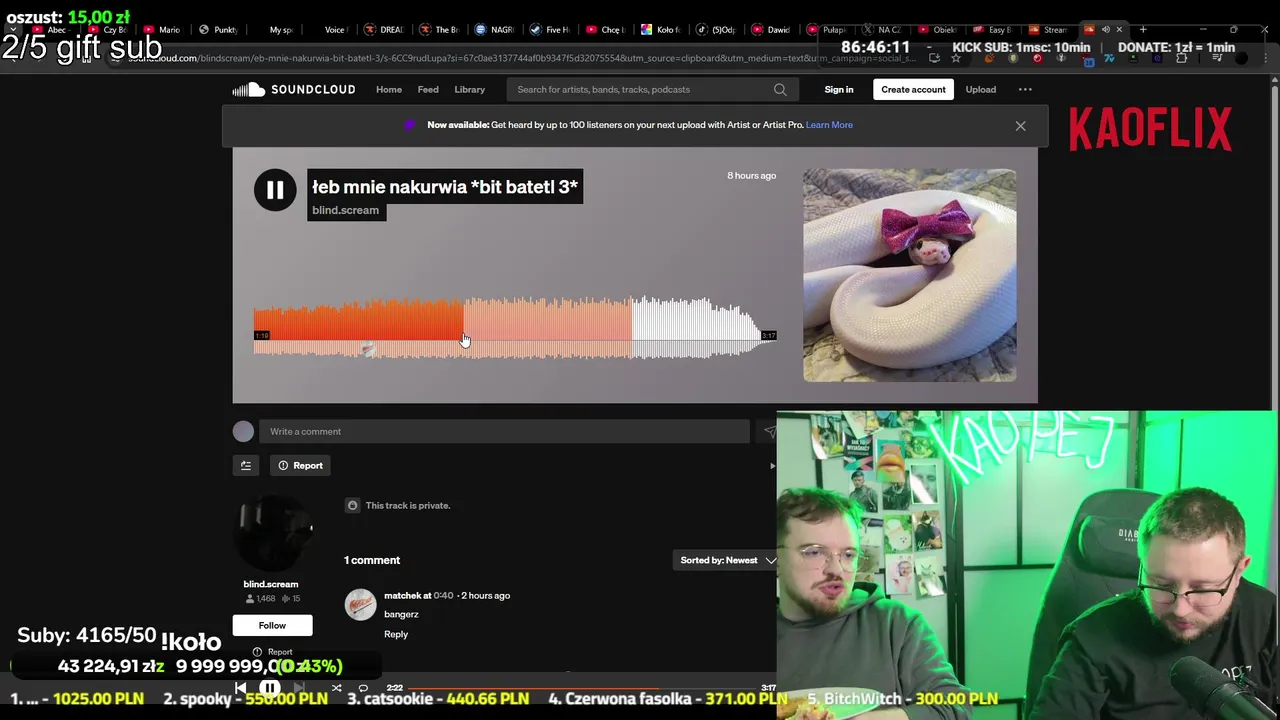The width and height of the screenshot is (1280, 720).
Task: Skip to previous track in bottom player
Action: pos(240,688)
